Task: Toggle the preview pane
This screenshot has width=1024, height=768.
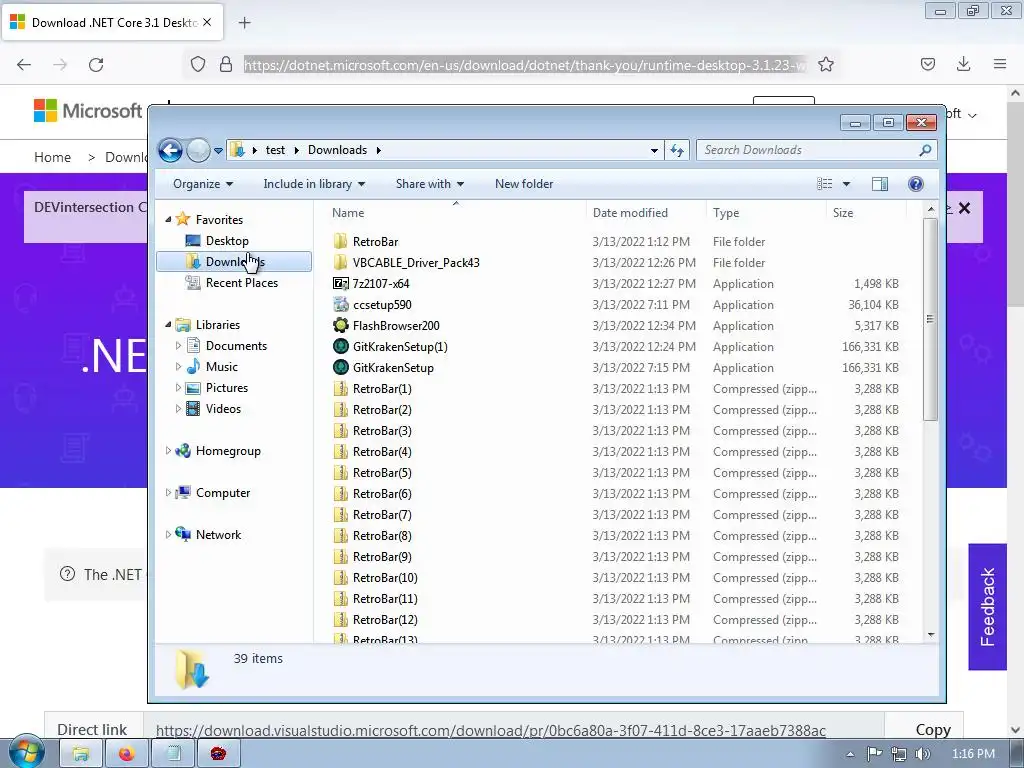Action: [x=880, y=184]
